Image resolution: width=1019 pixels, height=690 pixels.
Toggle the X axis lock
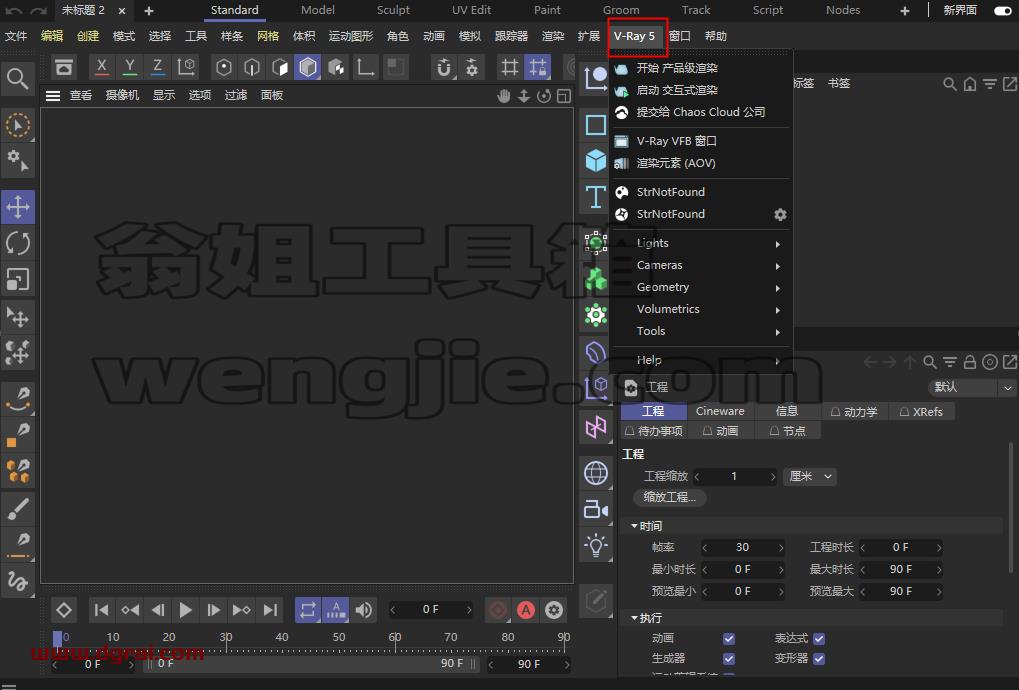(x=101, y=67)
